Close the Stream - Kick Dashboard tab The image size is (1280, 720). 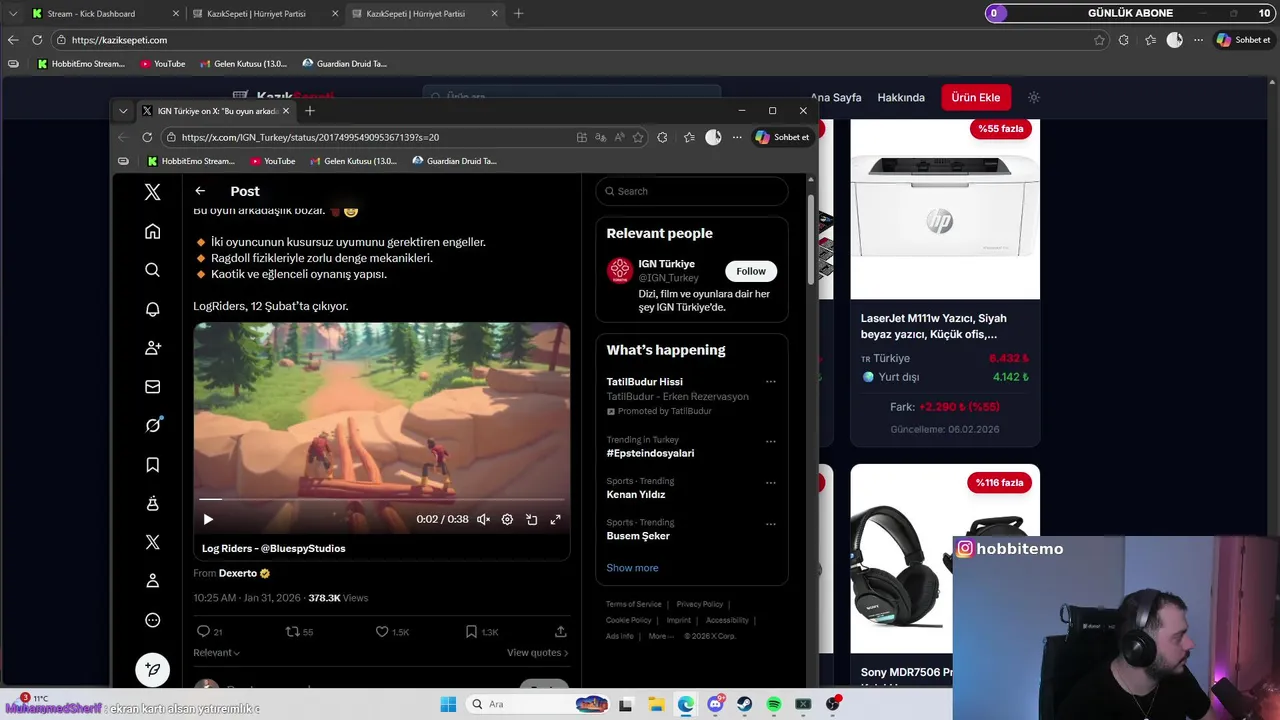tap(176, 14)
